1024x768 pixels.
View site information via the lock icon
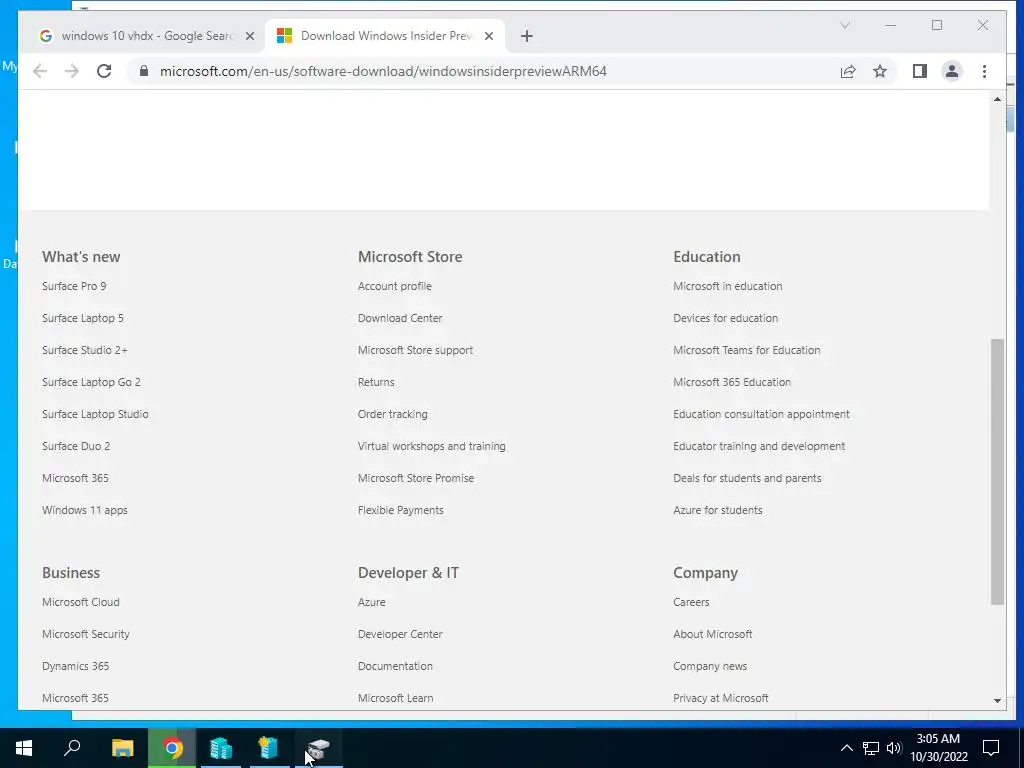[x=144, y=71]
